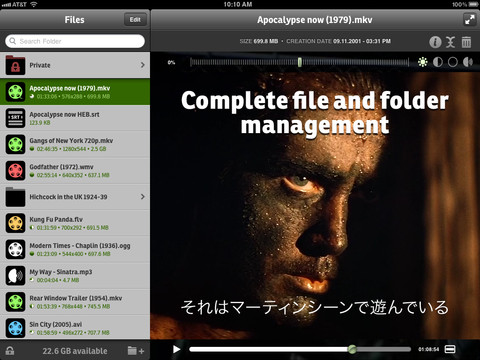The height and width of the screenshot is (360, 480).
Task: Select 'Gangs of New York 720p.mkv' file name
Action: [71, 141]
